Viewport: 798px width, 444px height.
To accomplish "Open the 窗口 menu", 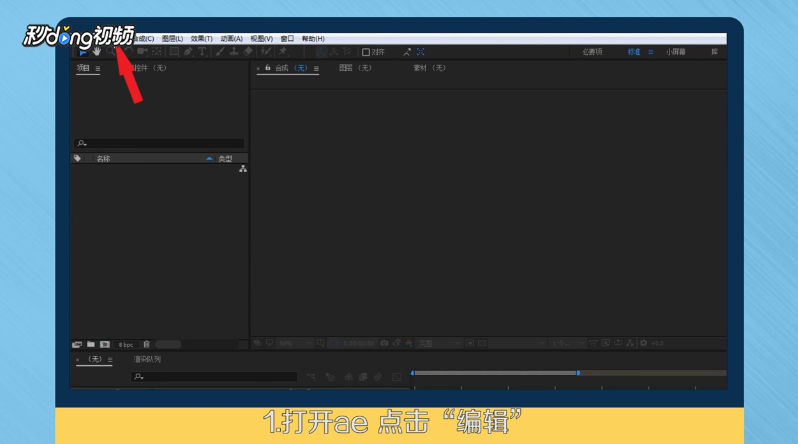I will [287, 39].
